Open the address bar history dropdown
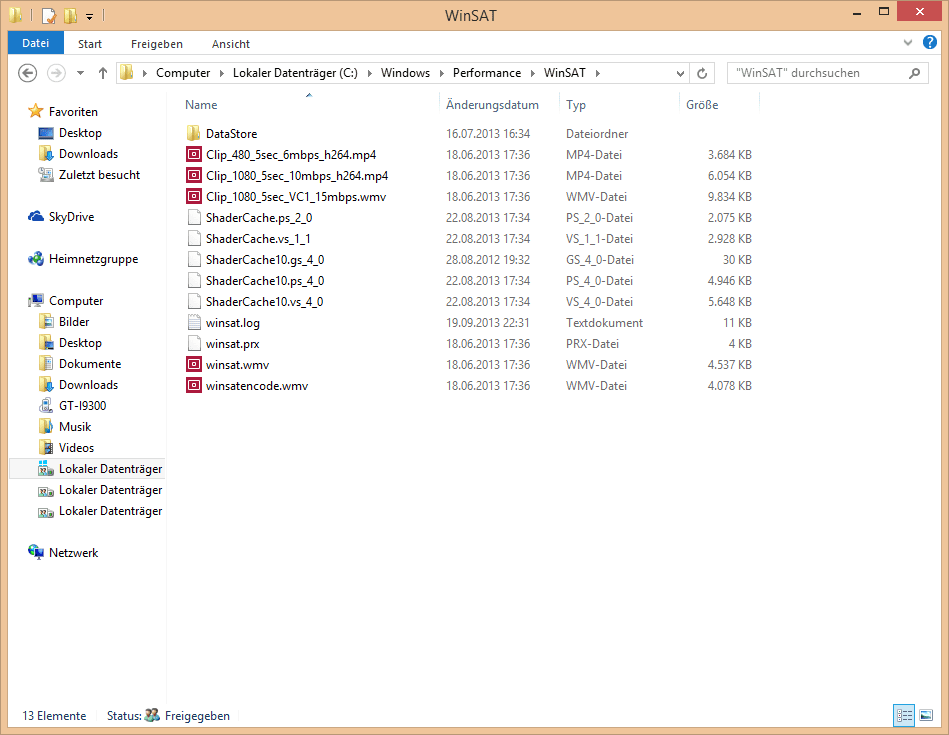This screenshot has width=949, height=735. 680,73
